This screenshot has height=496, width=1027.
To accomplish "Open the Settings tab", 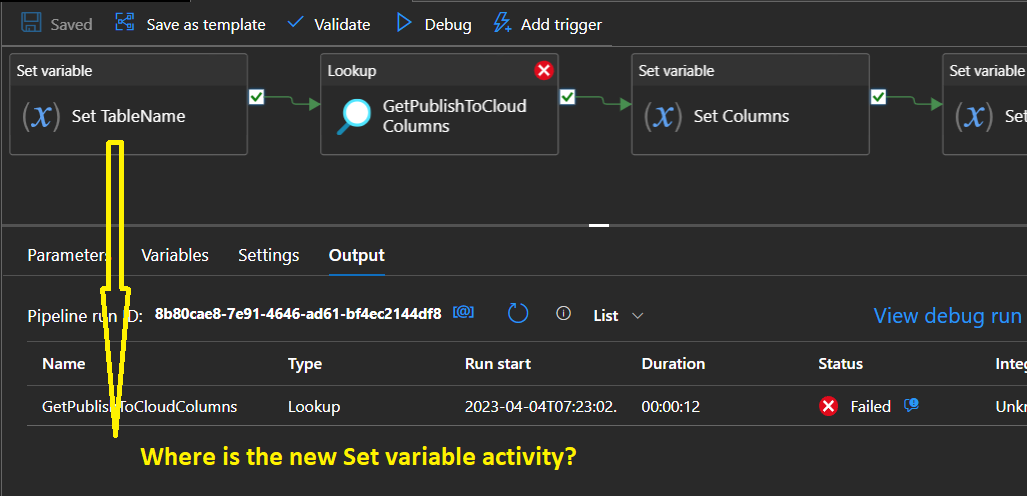I will tap(269, 256).
